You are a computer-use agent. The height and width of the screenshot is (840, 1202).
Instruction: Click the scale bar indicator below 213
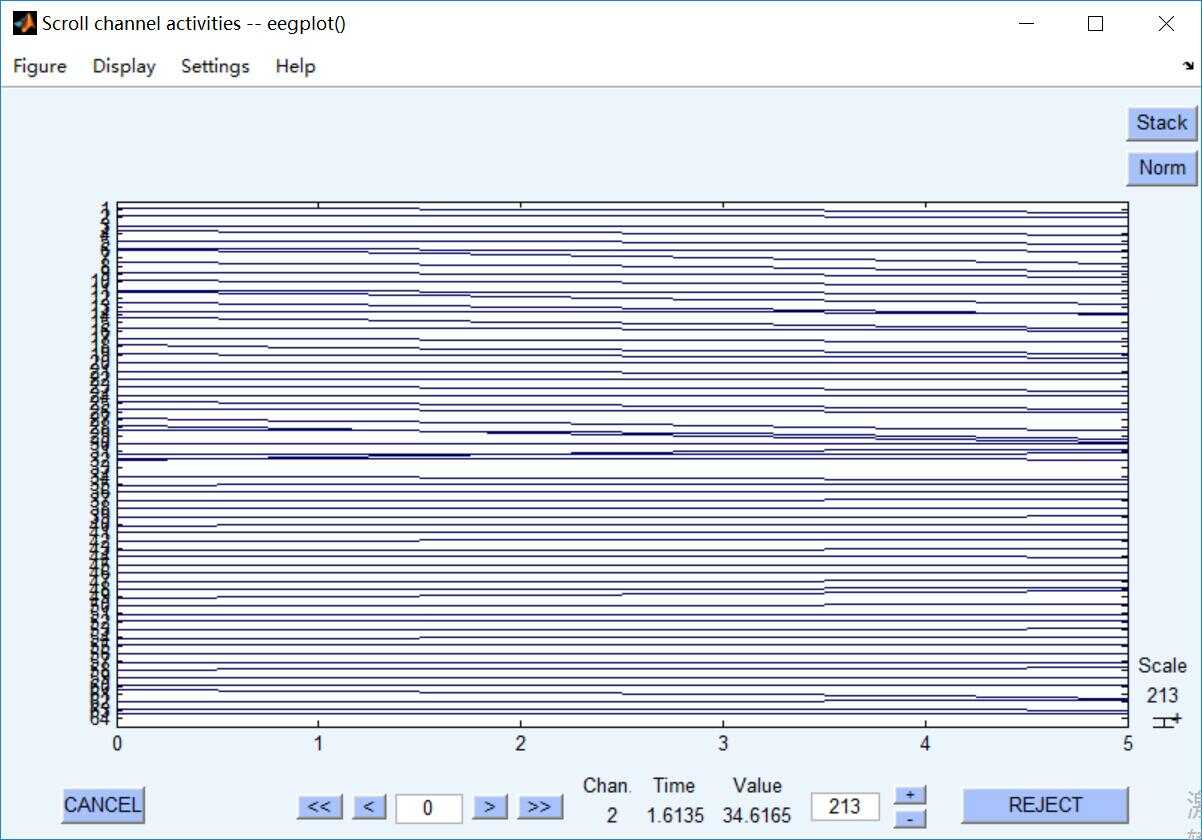[x=1166, y=720]
